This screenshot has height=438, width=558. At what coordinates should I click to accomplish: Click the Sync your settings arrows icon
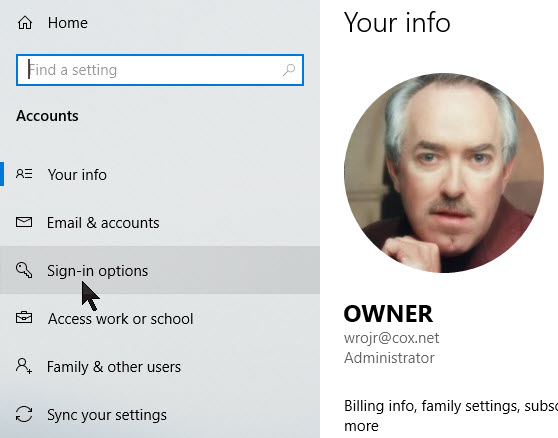24,415
